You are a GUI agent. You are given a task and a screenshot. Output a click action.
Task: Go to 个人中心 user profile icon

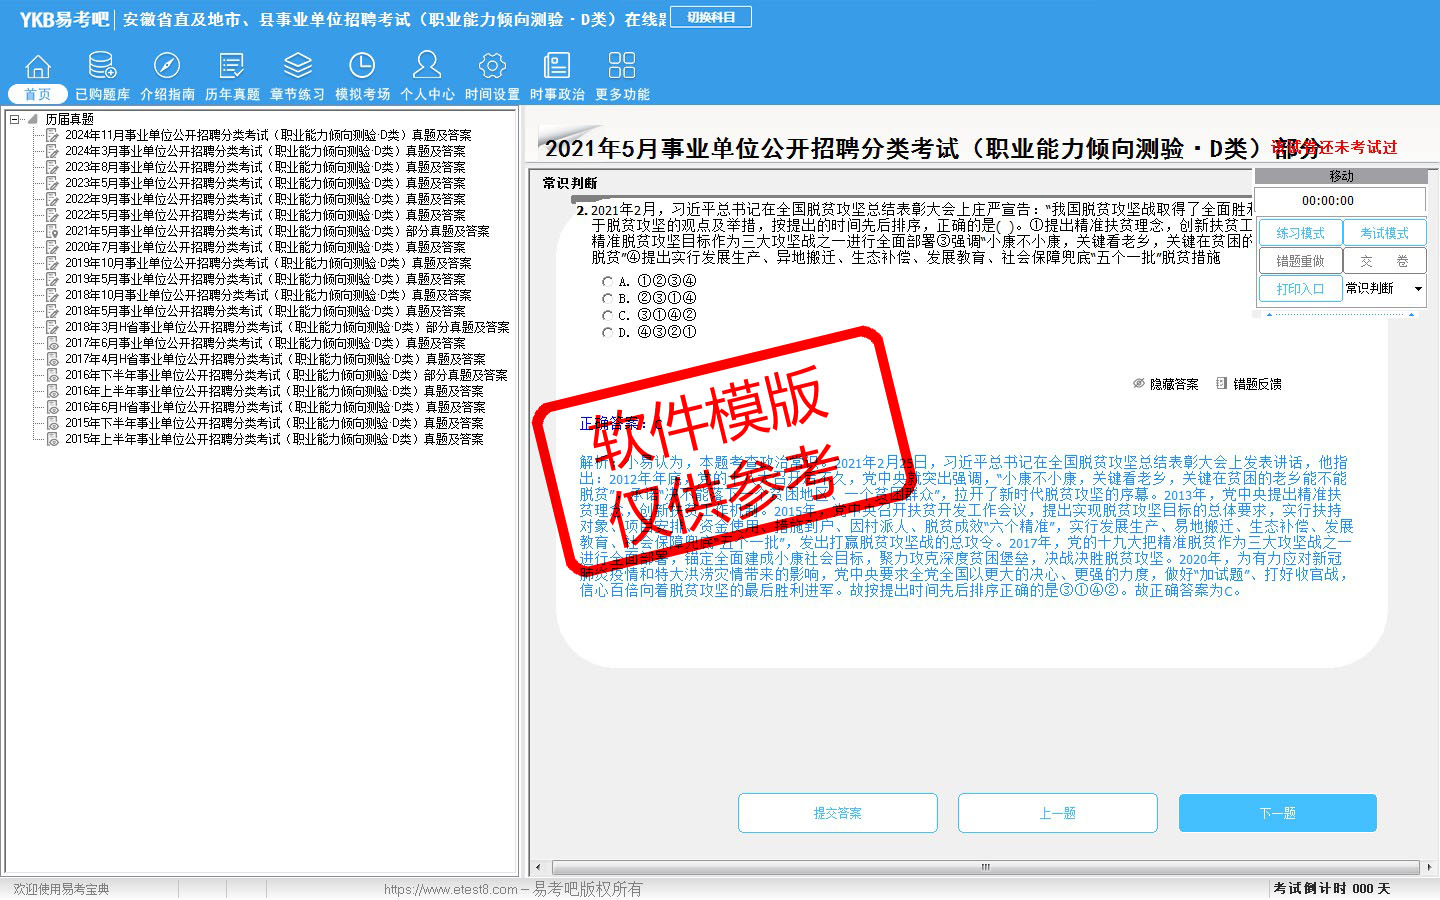(427, 67)
